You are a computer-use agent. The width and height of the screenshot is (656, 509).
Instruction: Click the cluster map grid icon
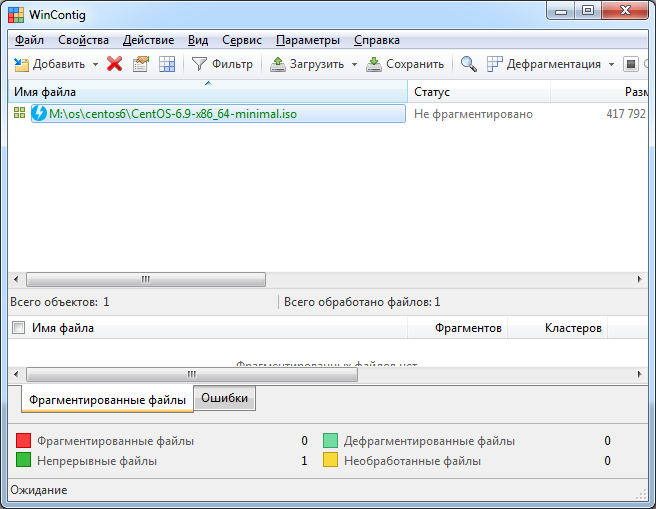167,64
